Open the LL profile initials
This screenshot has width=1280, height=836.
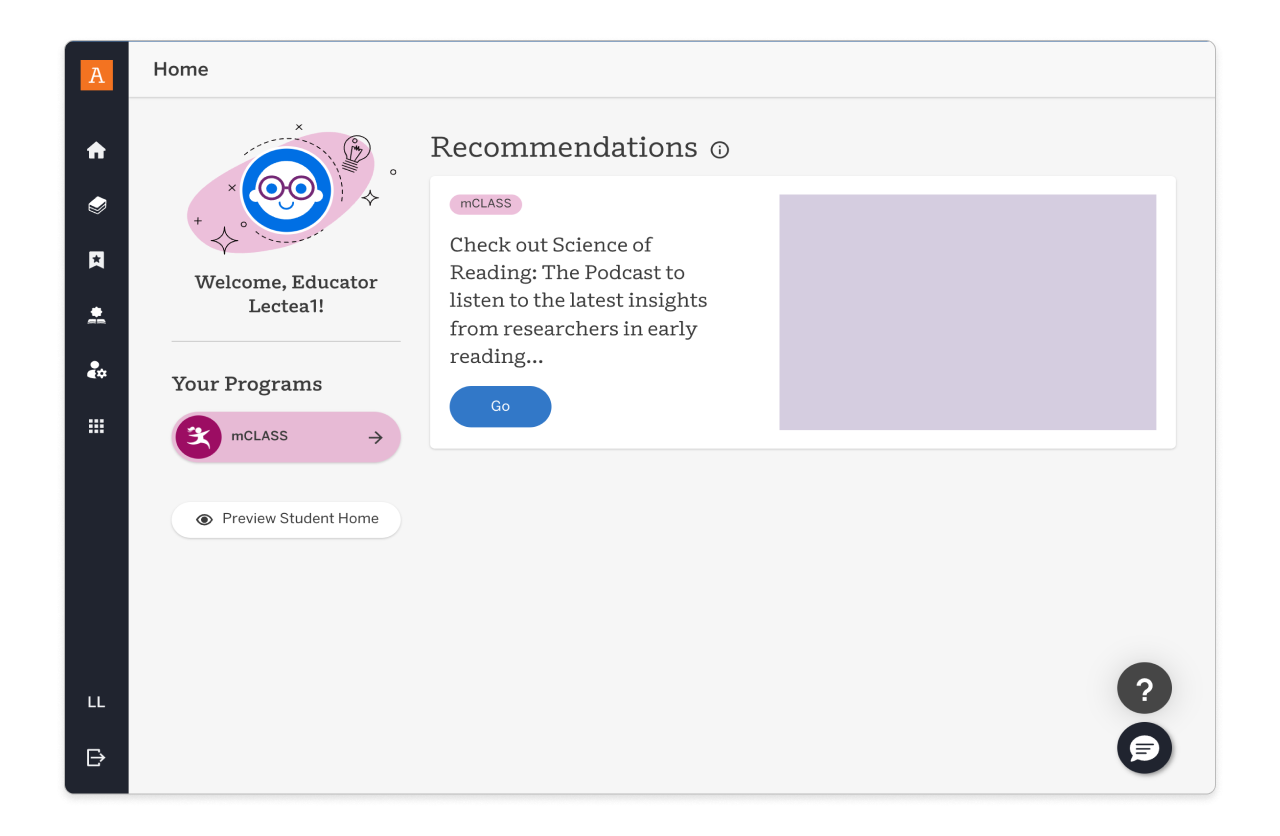(96, 701)
